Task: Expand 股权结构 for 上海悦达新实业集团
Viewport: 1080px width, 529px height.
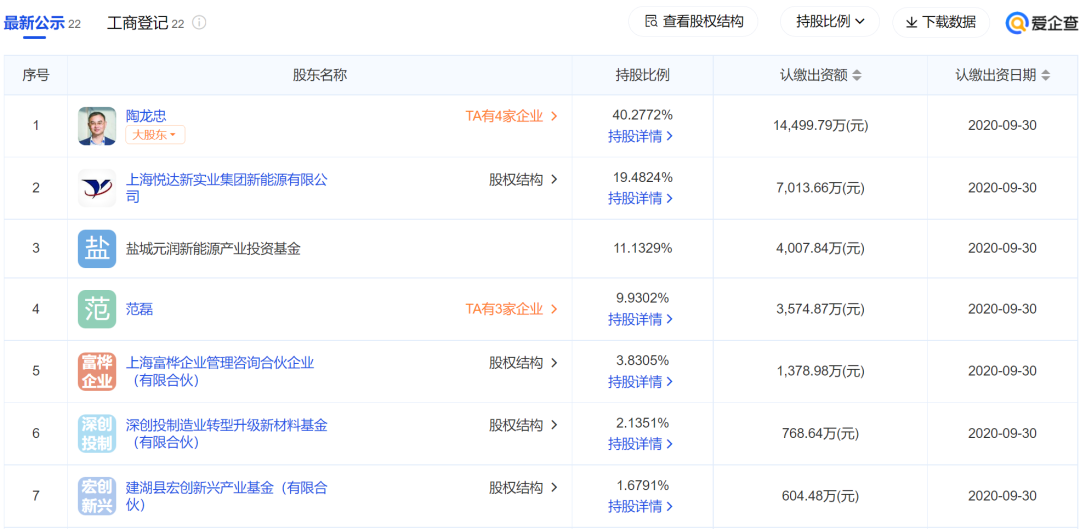Action: click(523, 180)
